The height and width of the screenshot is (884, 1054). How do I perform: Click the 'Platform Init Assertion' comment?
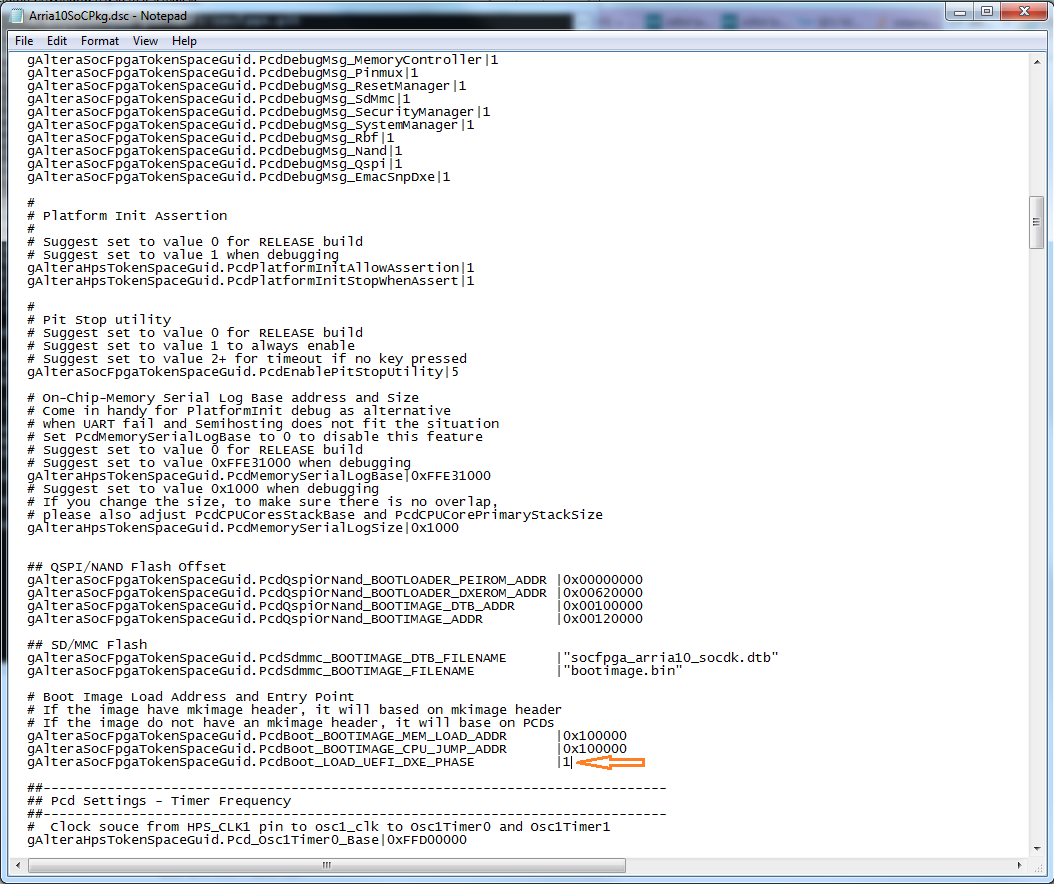[127, 216]
